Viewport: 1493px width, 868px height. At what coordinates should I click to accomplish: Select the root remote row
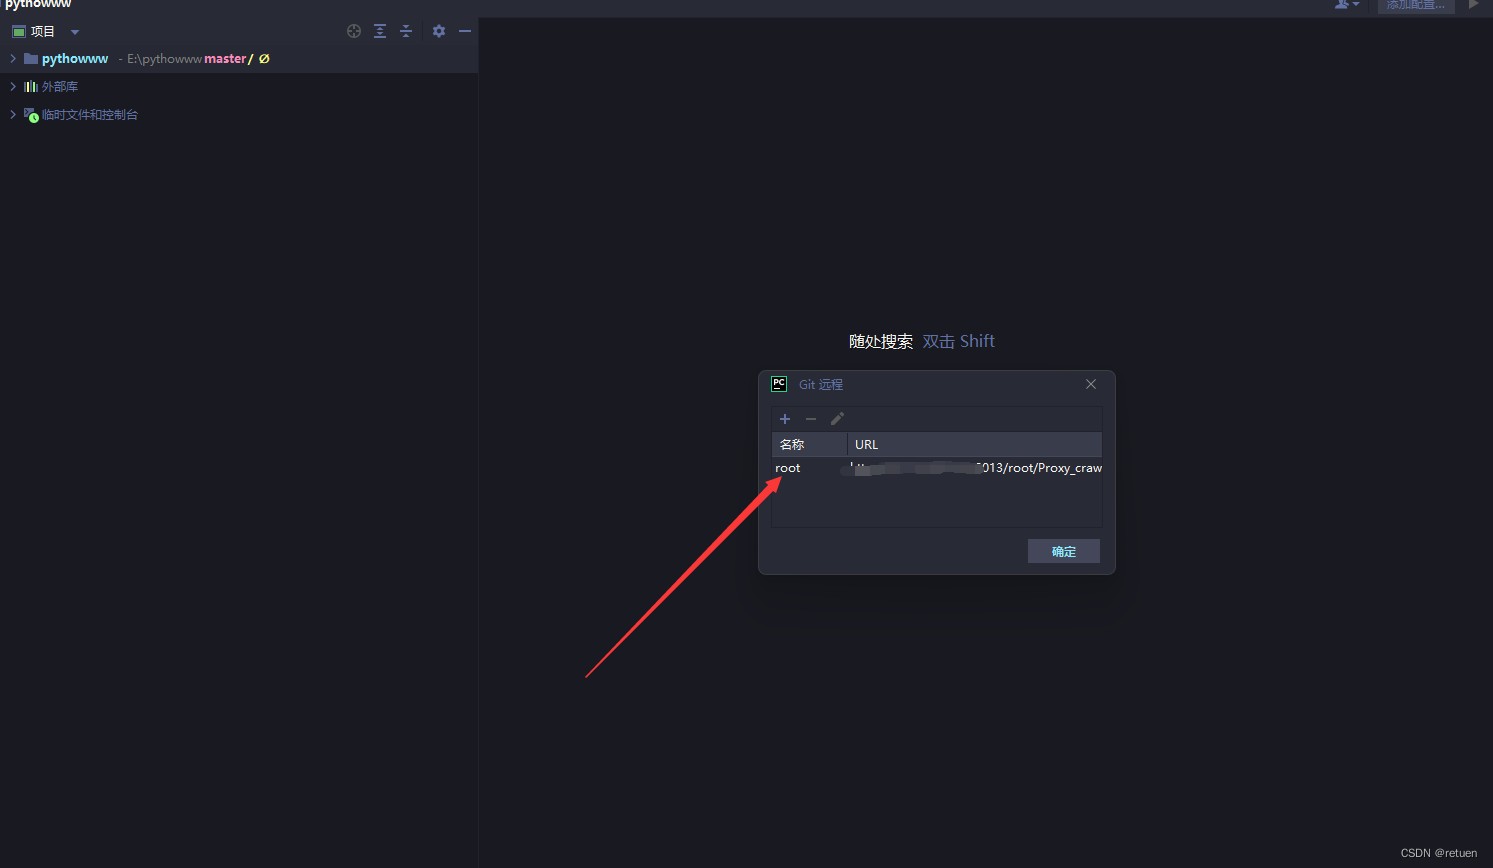pyautogui.click(x=937, y=468)
